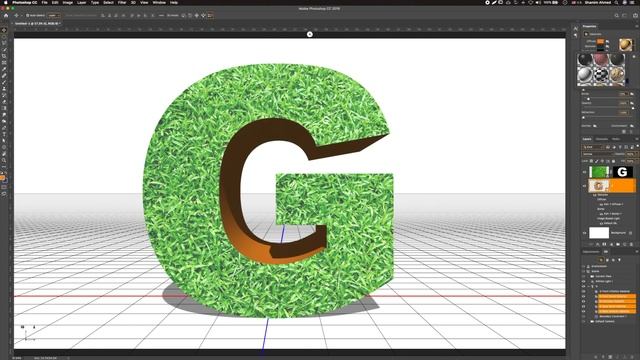Toggle the Auto-Select checkbox

tap(27, 16)
